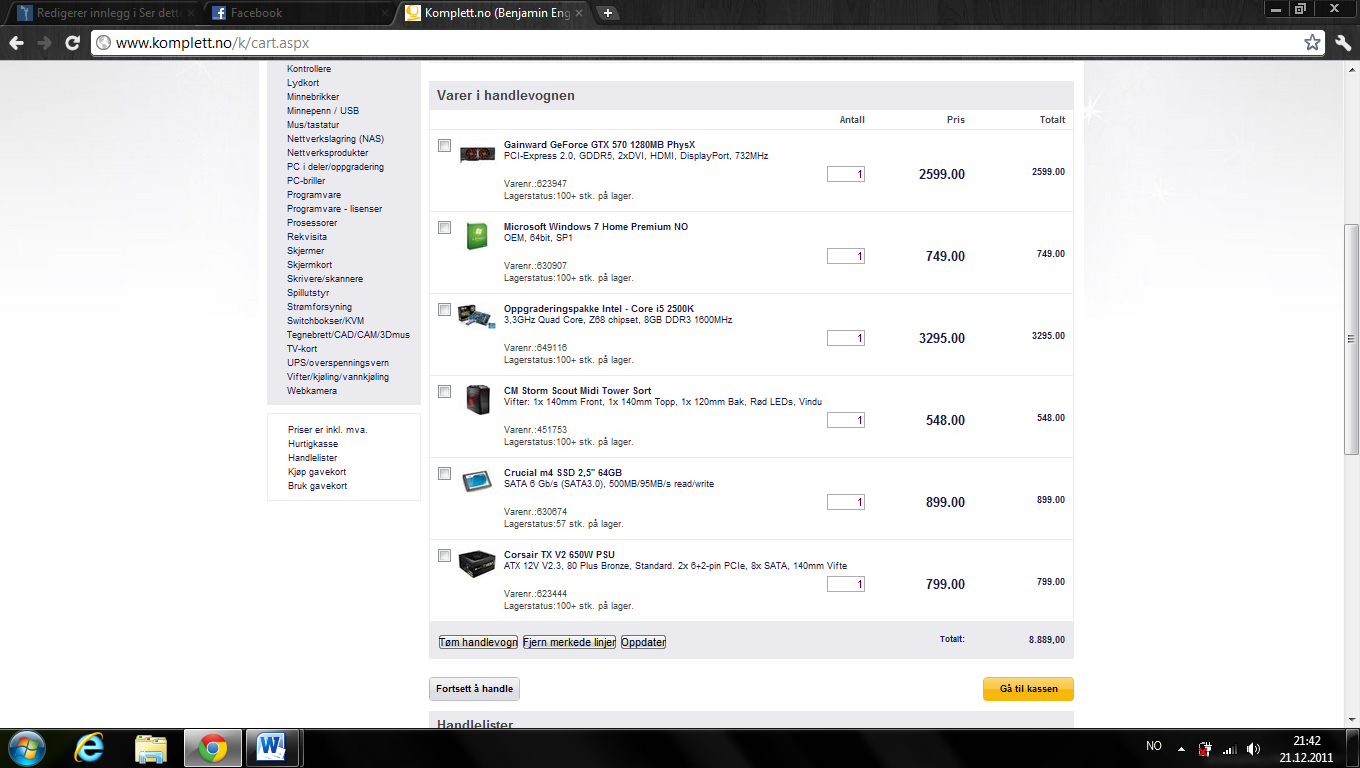Viewport: 1360px width, 768px height.
Task: Bookmark this page with the star icon
Action: pyautogui.click(x=1312, y=43)
